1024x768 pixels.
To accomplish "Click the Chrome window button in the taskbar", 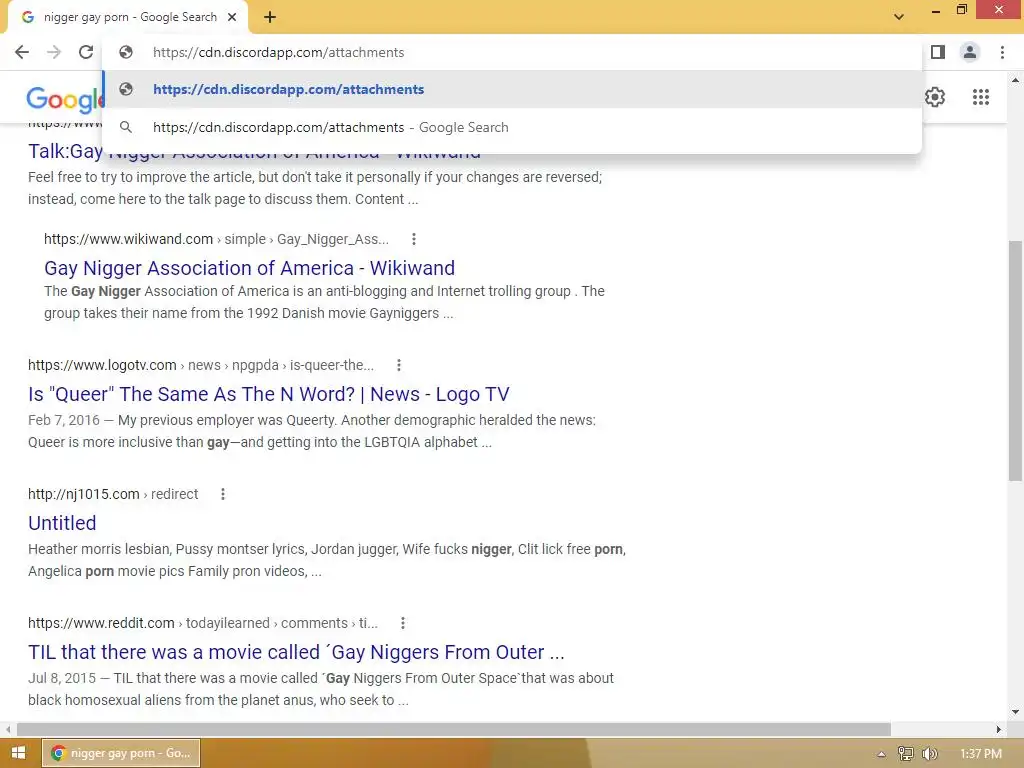I will pos(121,753).
